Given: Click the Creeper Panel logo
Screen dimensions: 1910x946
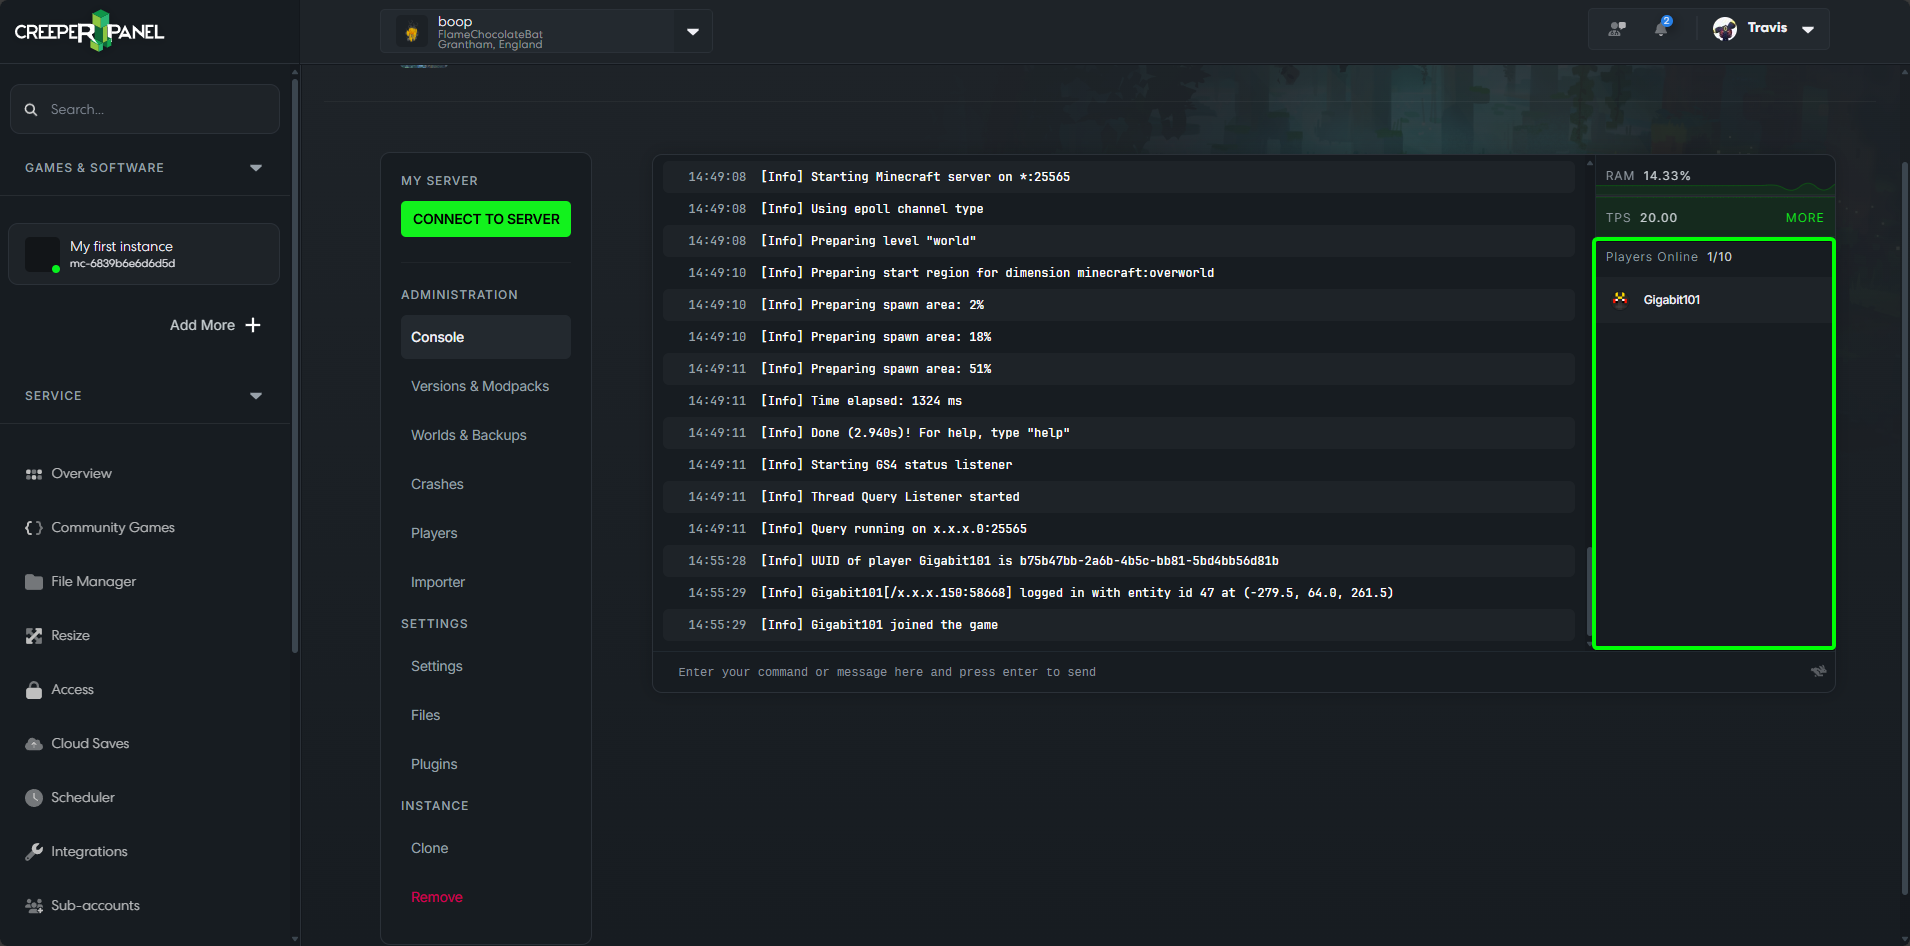Looking at the screenshot, I should click(x=88, y=30).
